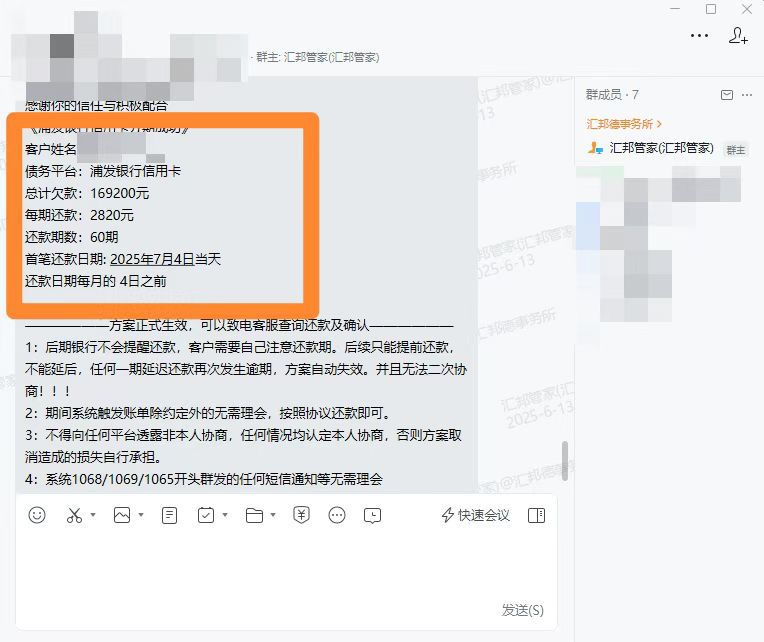Expand the screenshot options dropdown arrow
The width and height of the screenshot is (764, 642).
(93, 515)
